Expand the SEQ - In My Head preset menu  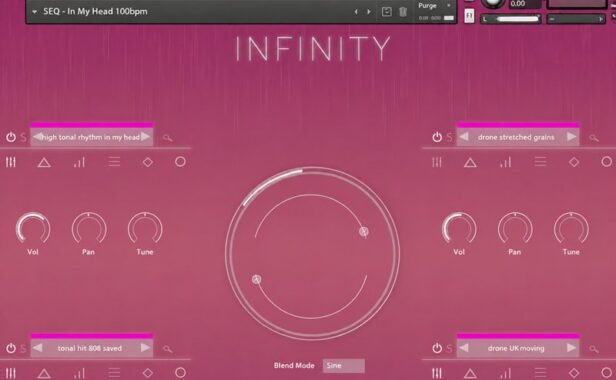pyautogui.click(x=34, y=12)
